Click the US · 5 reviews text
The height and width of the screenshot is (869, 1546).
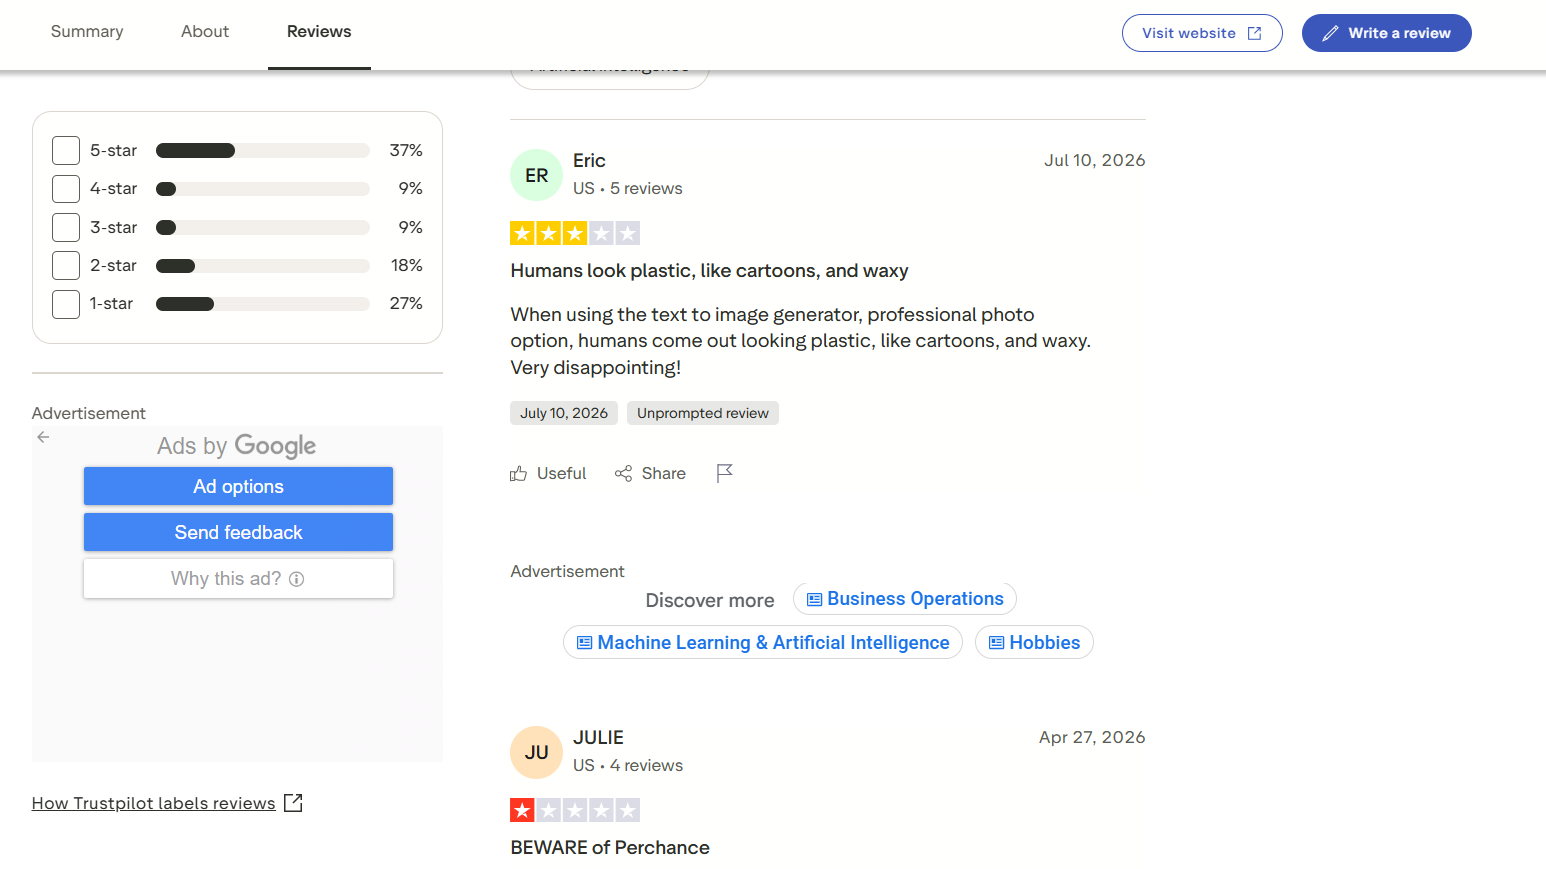click(628, 189)
